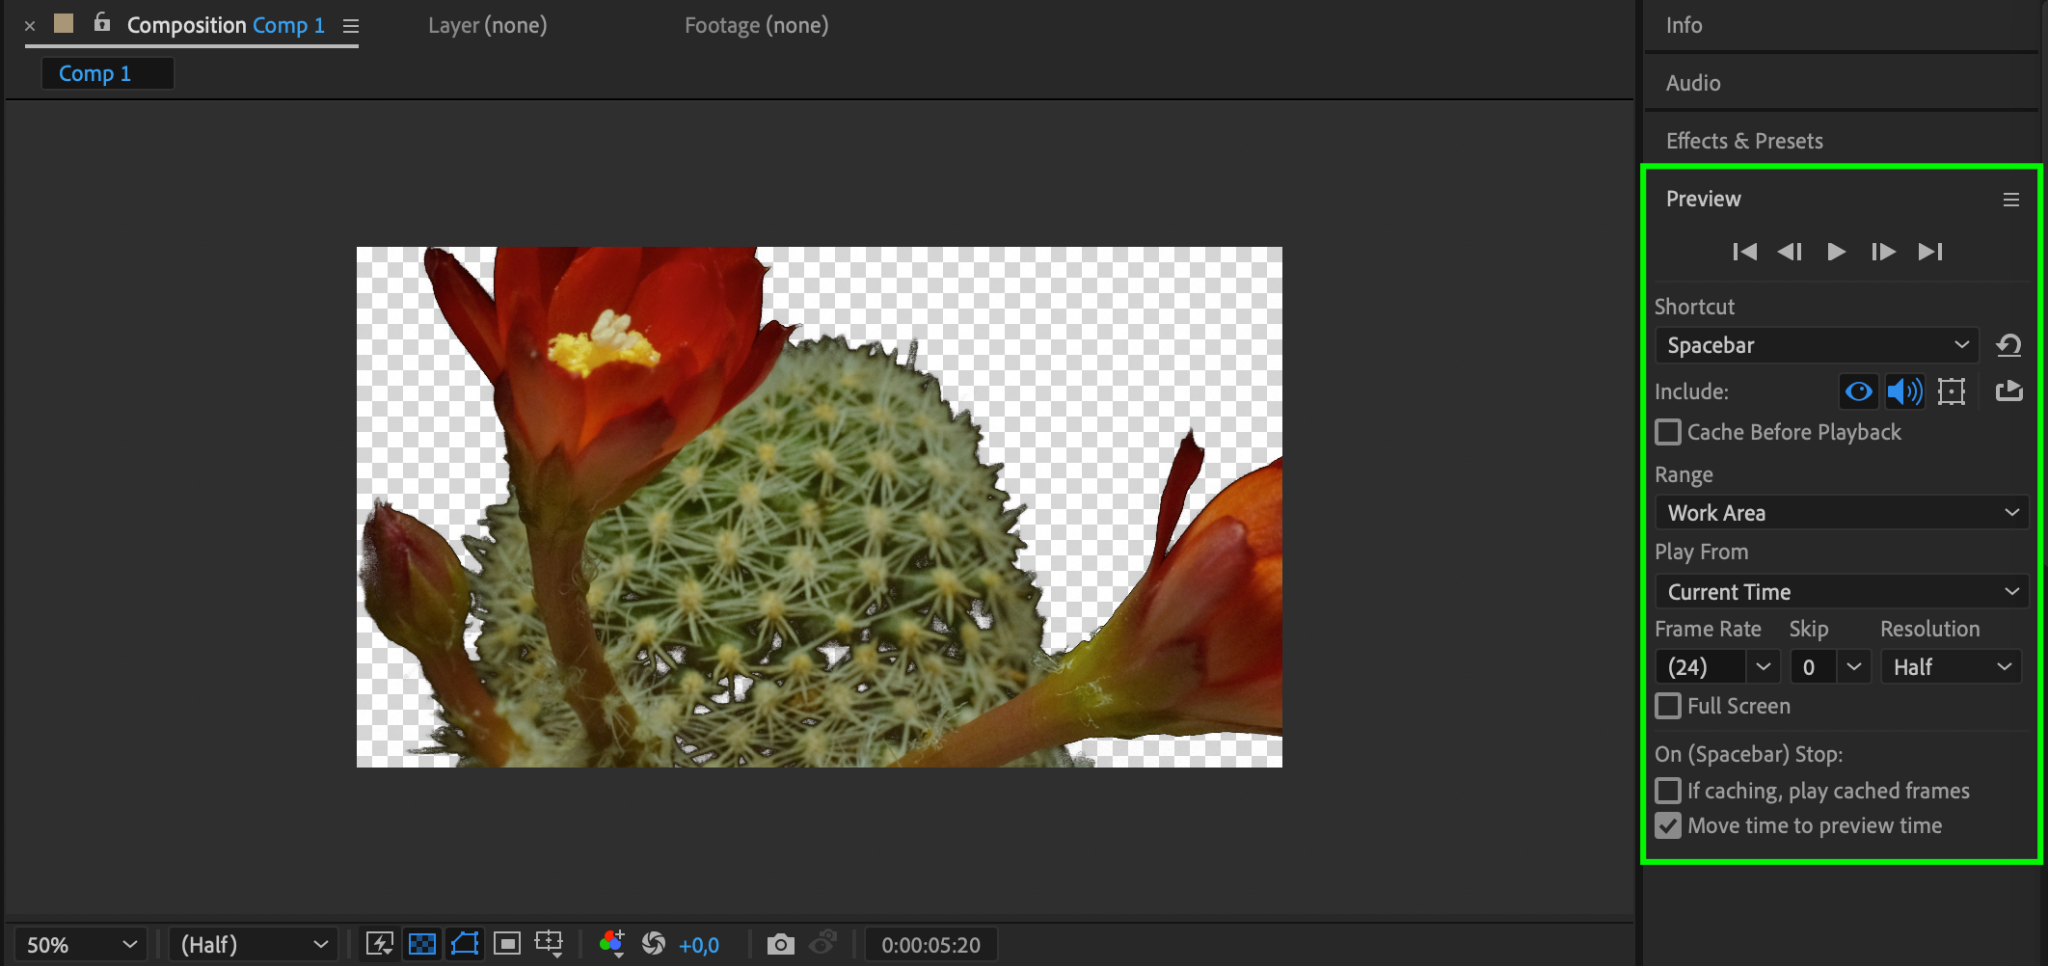Jump to the last frame
Image resolution: width=2048 pixels, height=966 pixels.
pos(1930,252)
